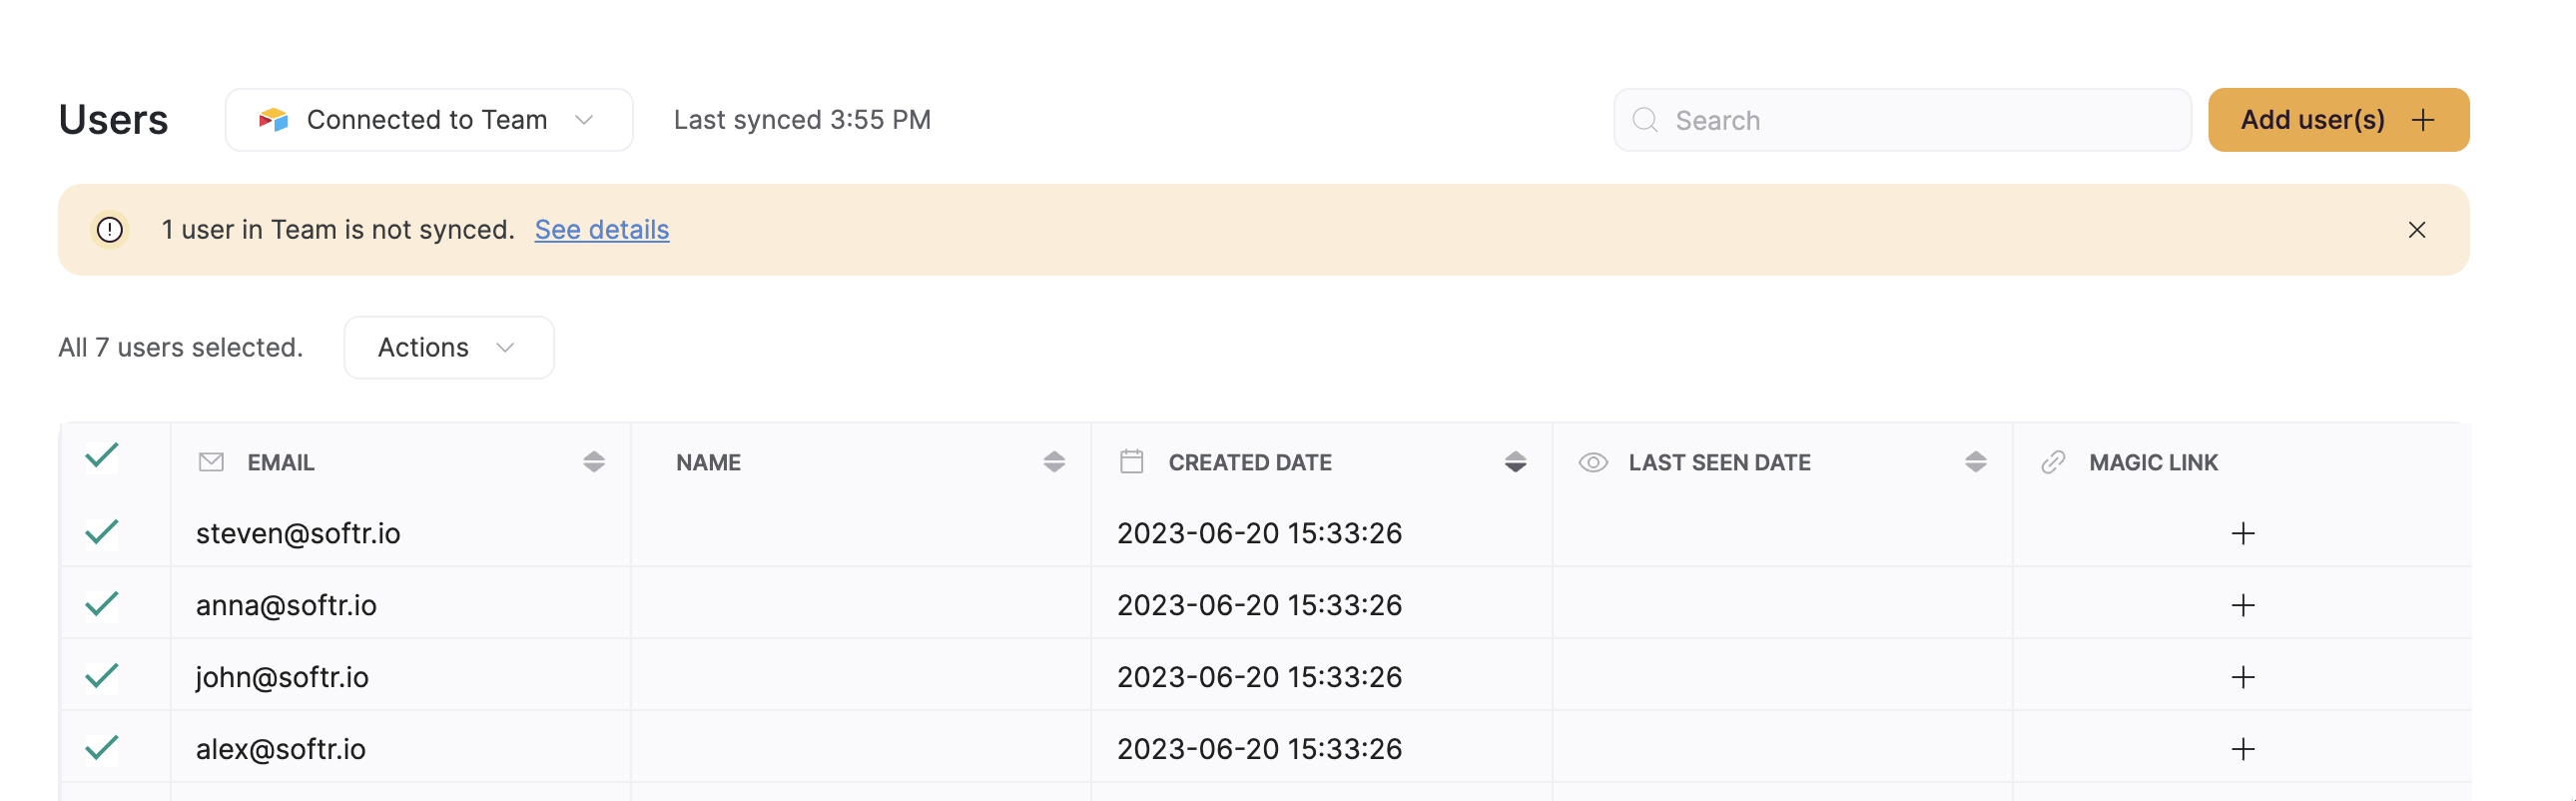This screenshot has width=2576, height=801.
Task: Open the See details link
Action: coord(602,230)
